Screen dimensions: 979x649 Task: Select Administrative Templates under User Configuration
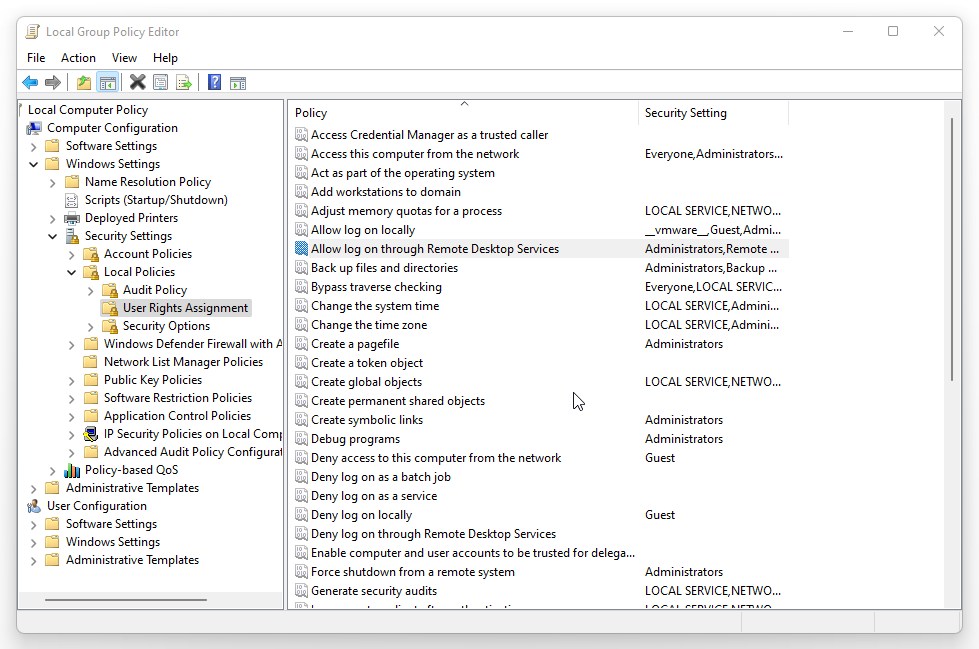132,560
